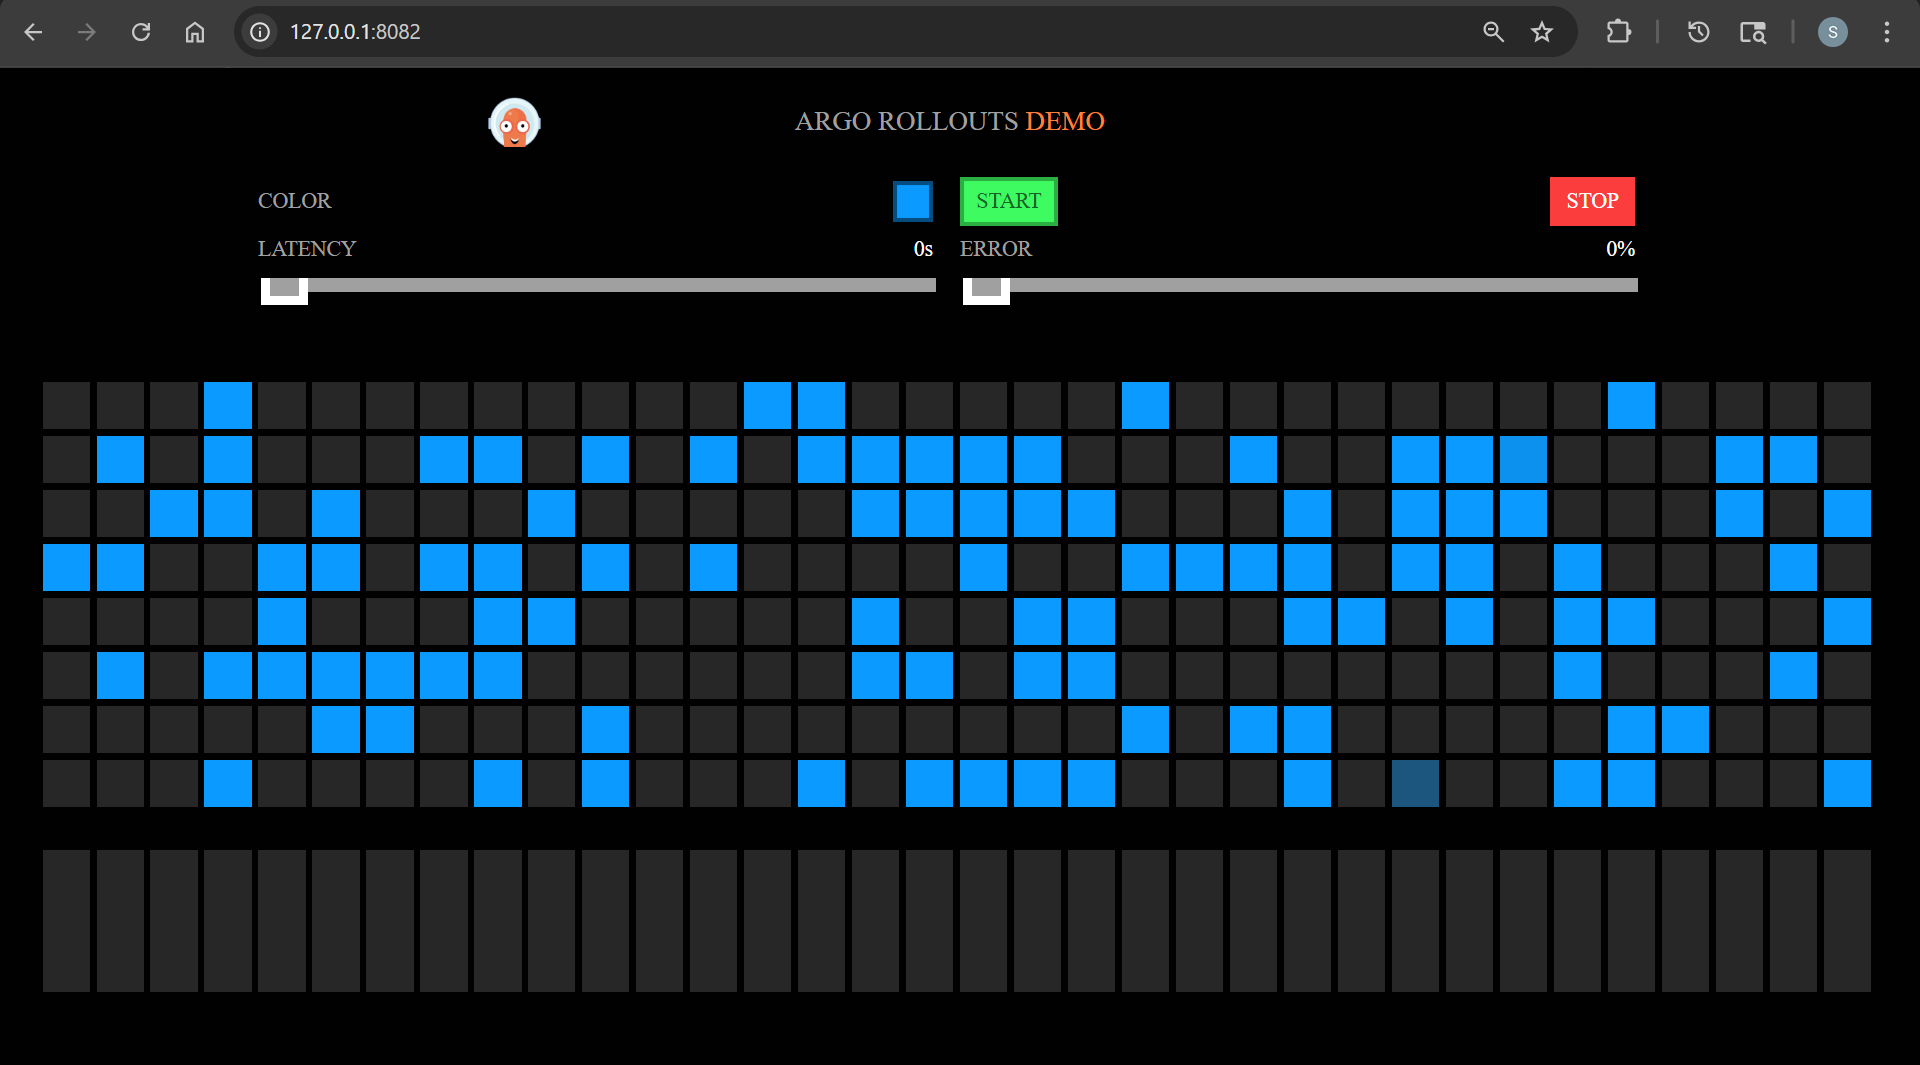Click the ARGO ROLLOUTS DEMO title

(950, 121)
